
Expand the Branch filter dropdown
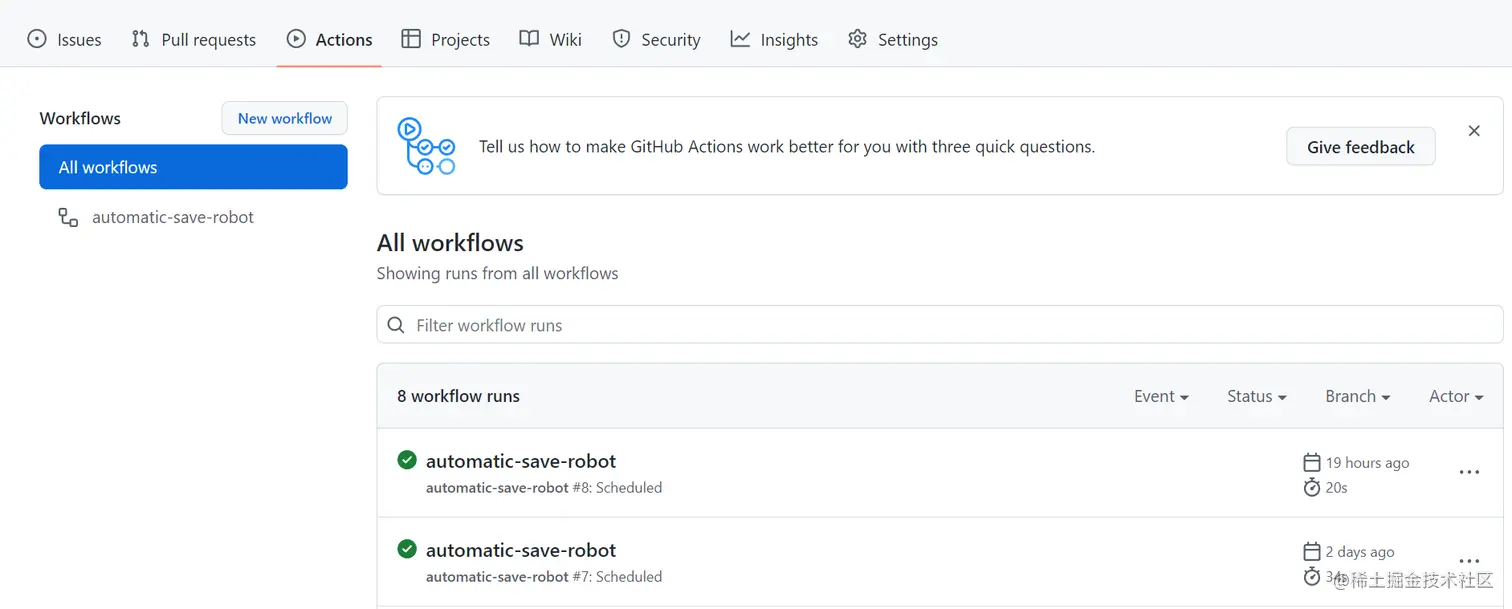click(1358, 396)
